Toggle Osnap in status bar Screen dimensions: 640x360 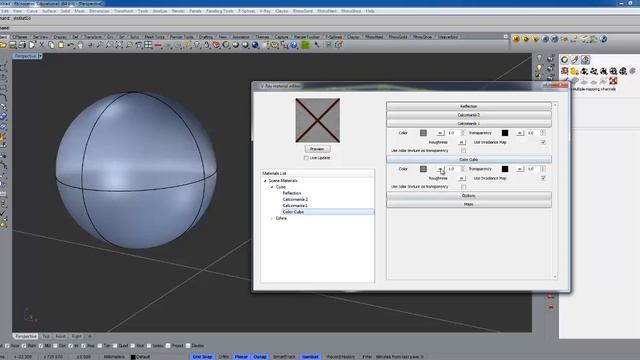click(x=260, y=357)
